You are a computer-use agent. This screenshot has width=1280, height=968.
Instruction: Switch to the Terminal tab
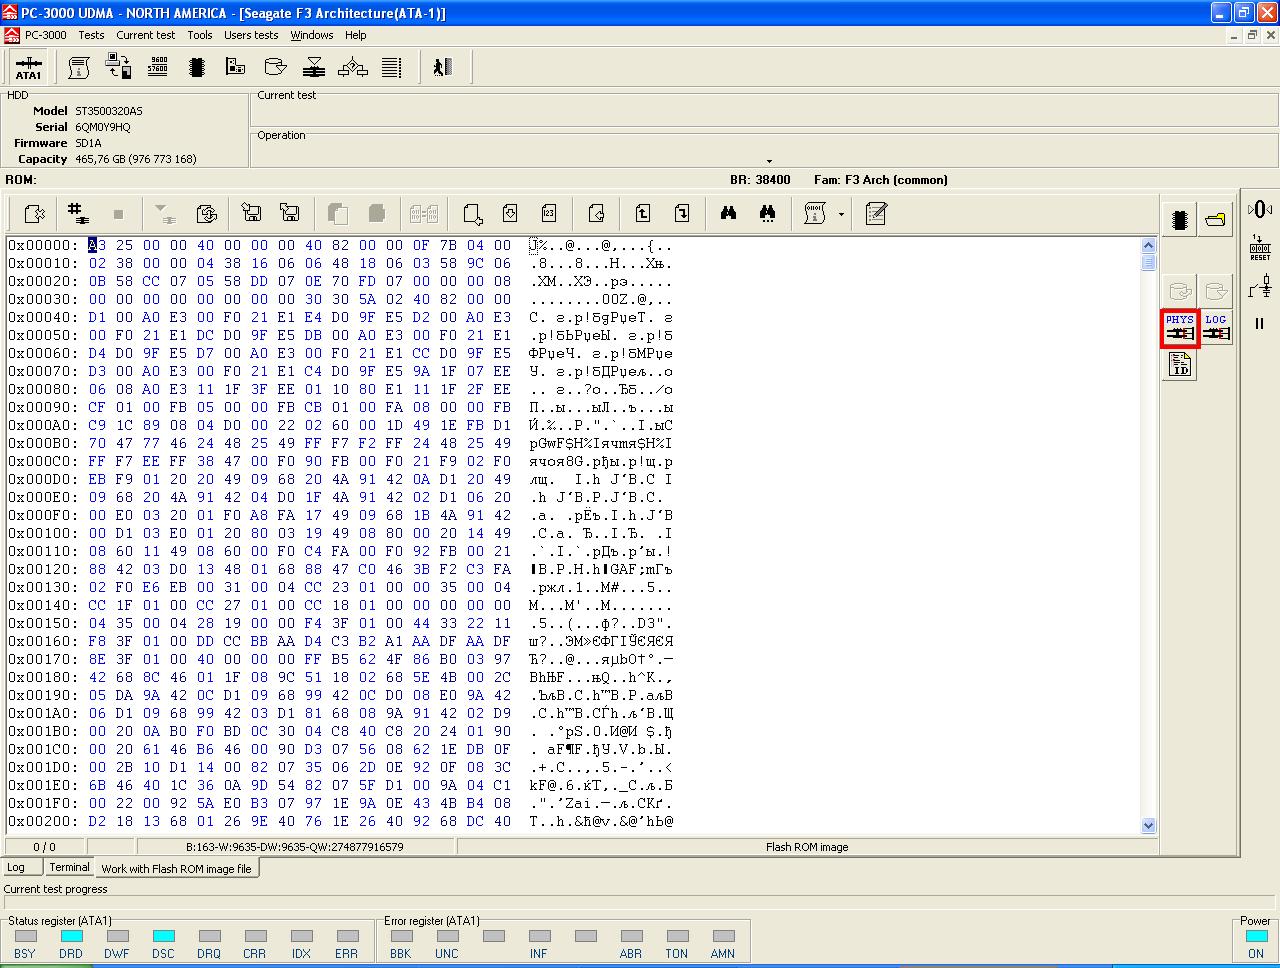69,867
